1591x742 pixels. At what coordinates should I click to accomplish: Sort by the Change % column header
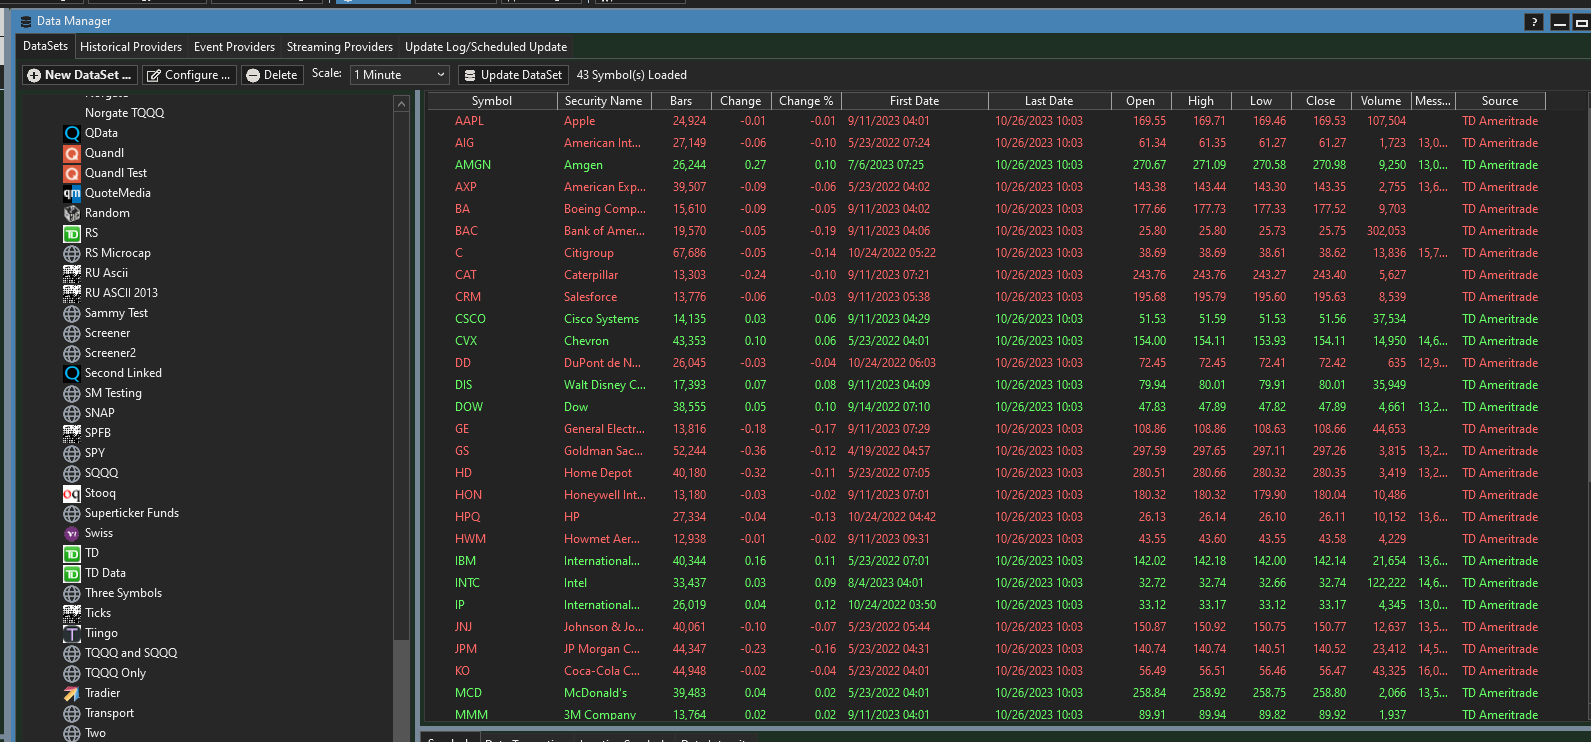pos(806,101)
